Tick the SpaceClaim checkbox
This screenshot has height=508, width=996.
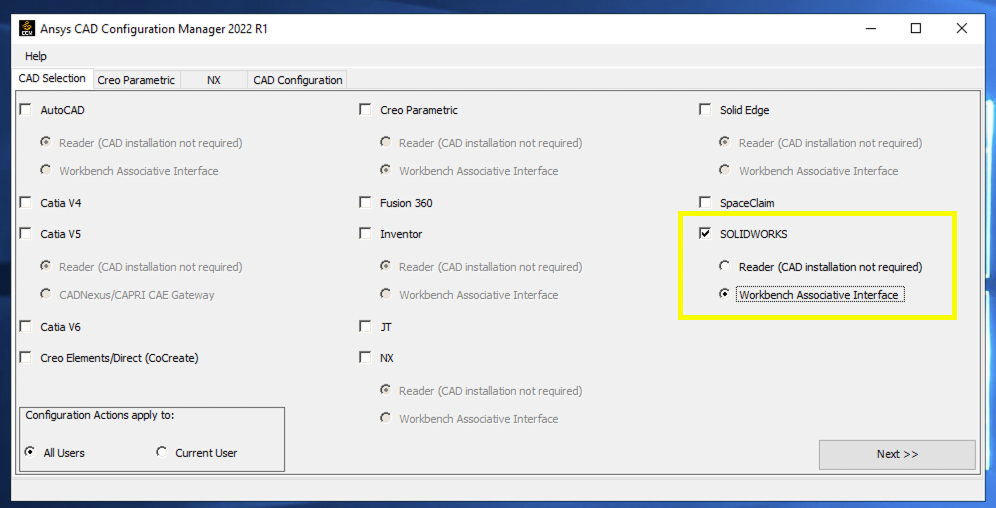[x=705, y=203]
